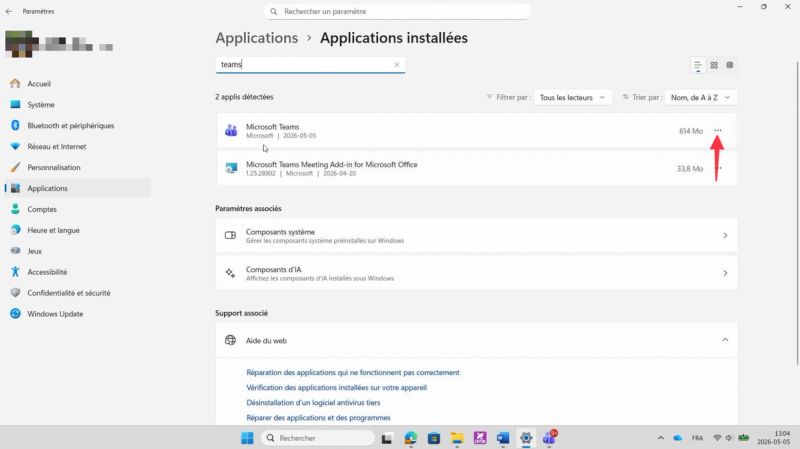The image size is (800, 449).
Task: Open the Windows Start menu
Action: [247, 438]
